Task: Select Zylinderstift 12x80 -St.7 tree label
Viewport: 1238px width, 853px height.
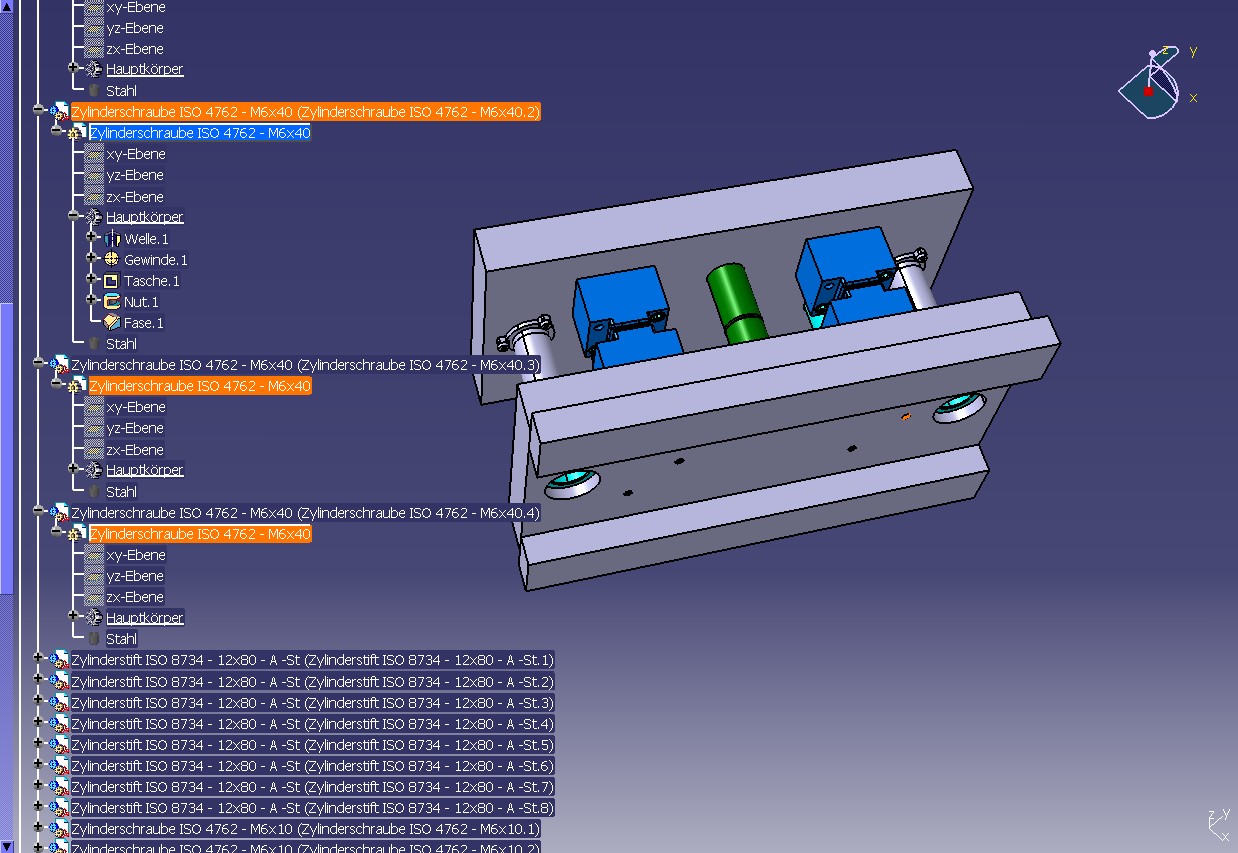Action: click(312, 787)
